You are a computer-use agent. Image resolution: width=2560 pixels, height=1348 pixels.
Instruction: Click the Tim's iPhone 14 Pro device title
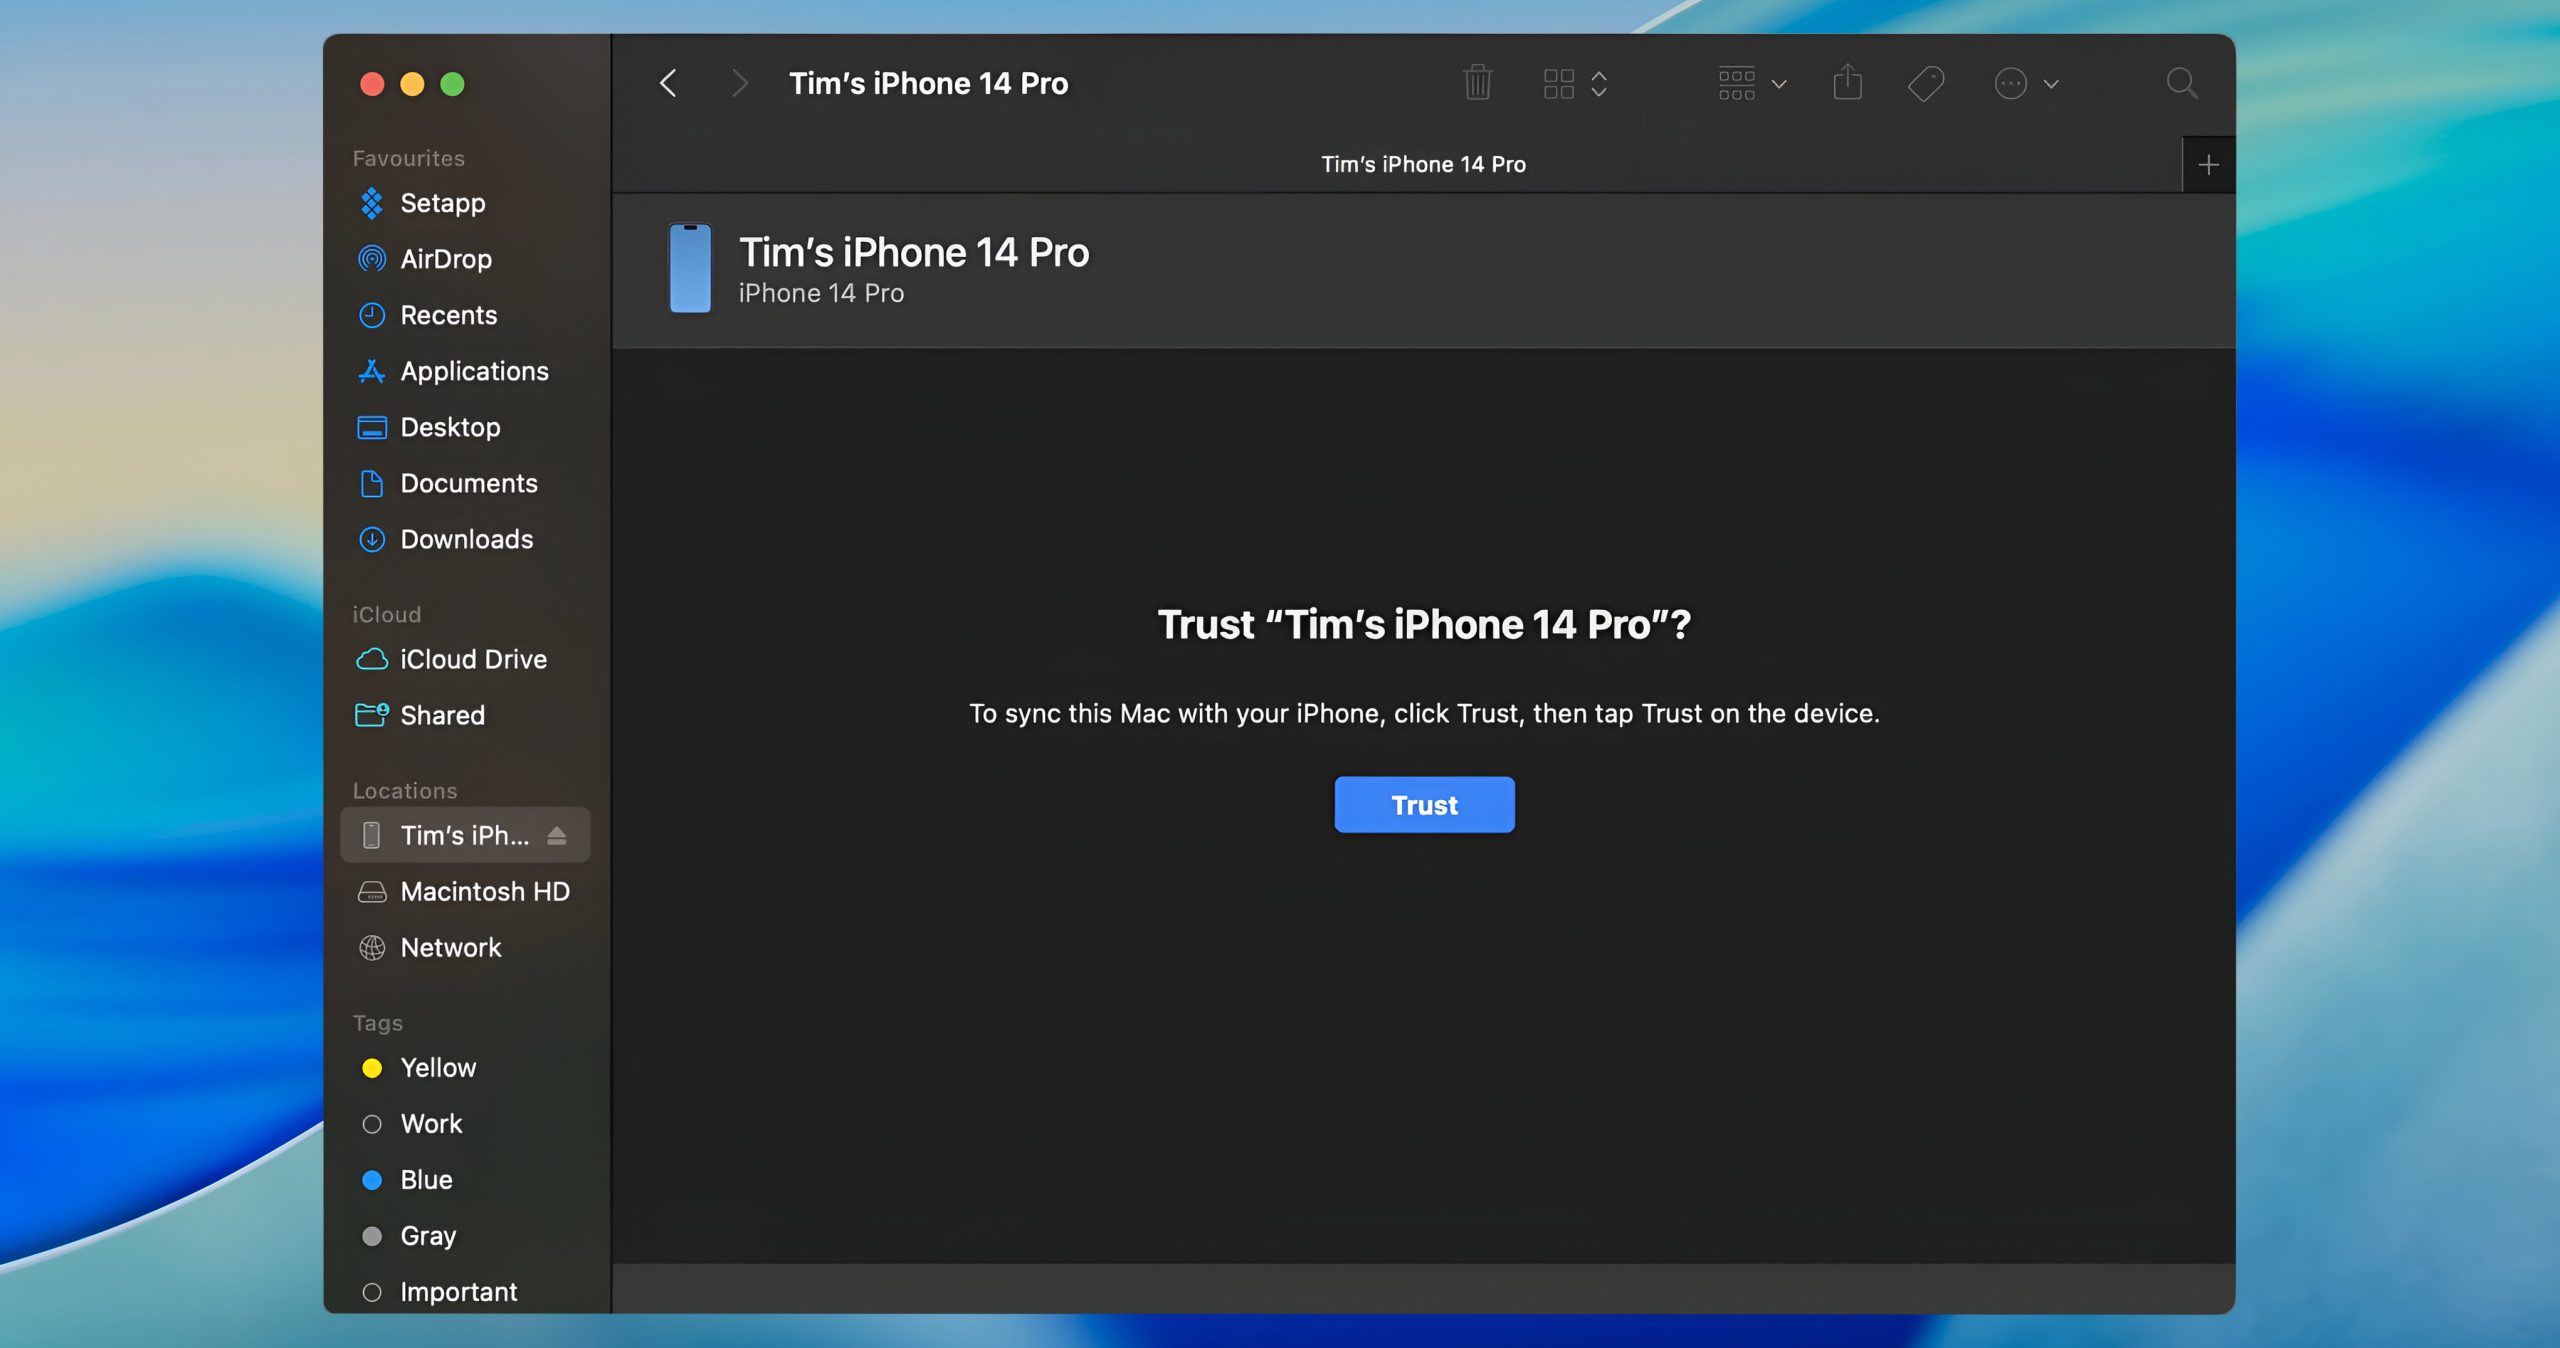[914, 252]
